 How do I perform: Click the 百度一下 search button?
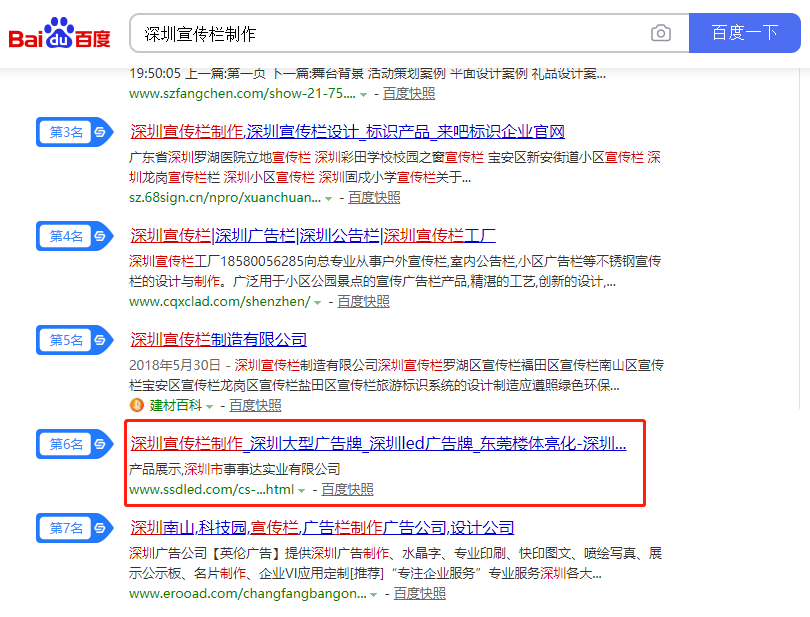tap(744, 33)
